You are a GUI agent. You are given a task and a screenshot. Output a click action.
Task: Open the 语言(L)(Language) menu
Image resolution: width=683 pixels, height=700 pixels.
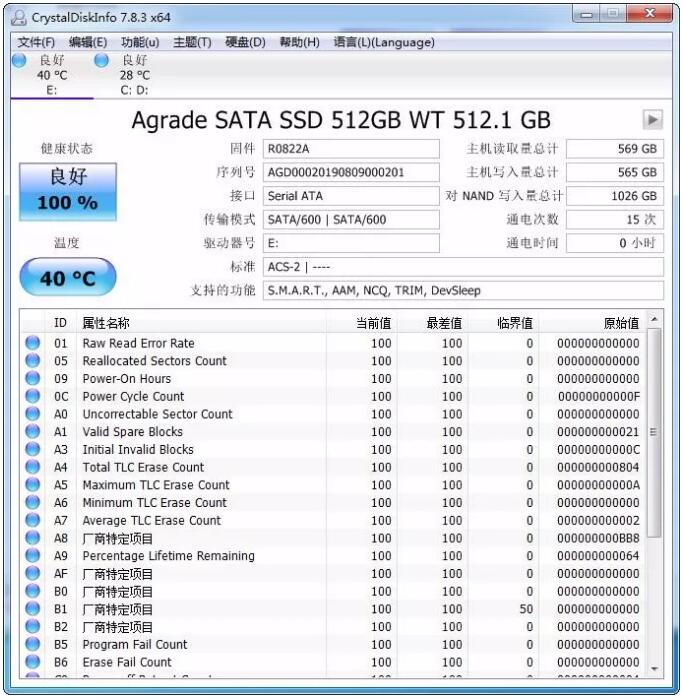(x=384, y=42)
